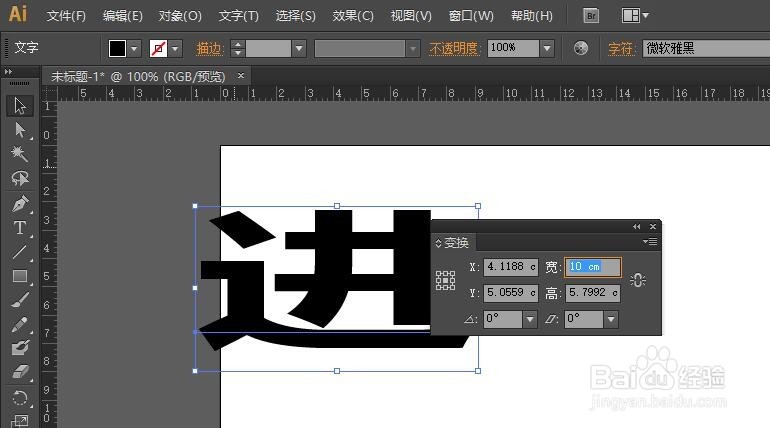Viewport: 770px width, 428px height.
Task: Select the Pen tool
Action: point(20,203)
